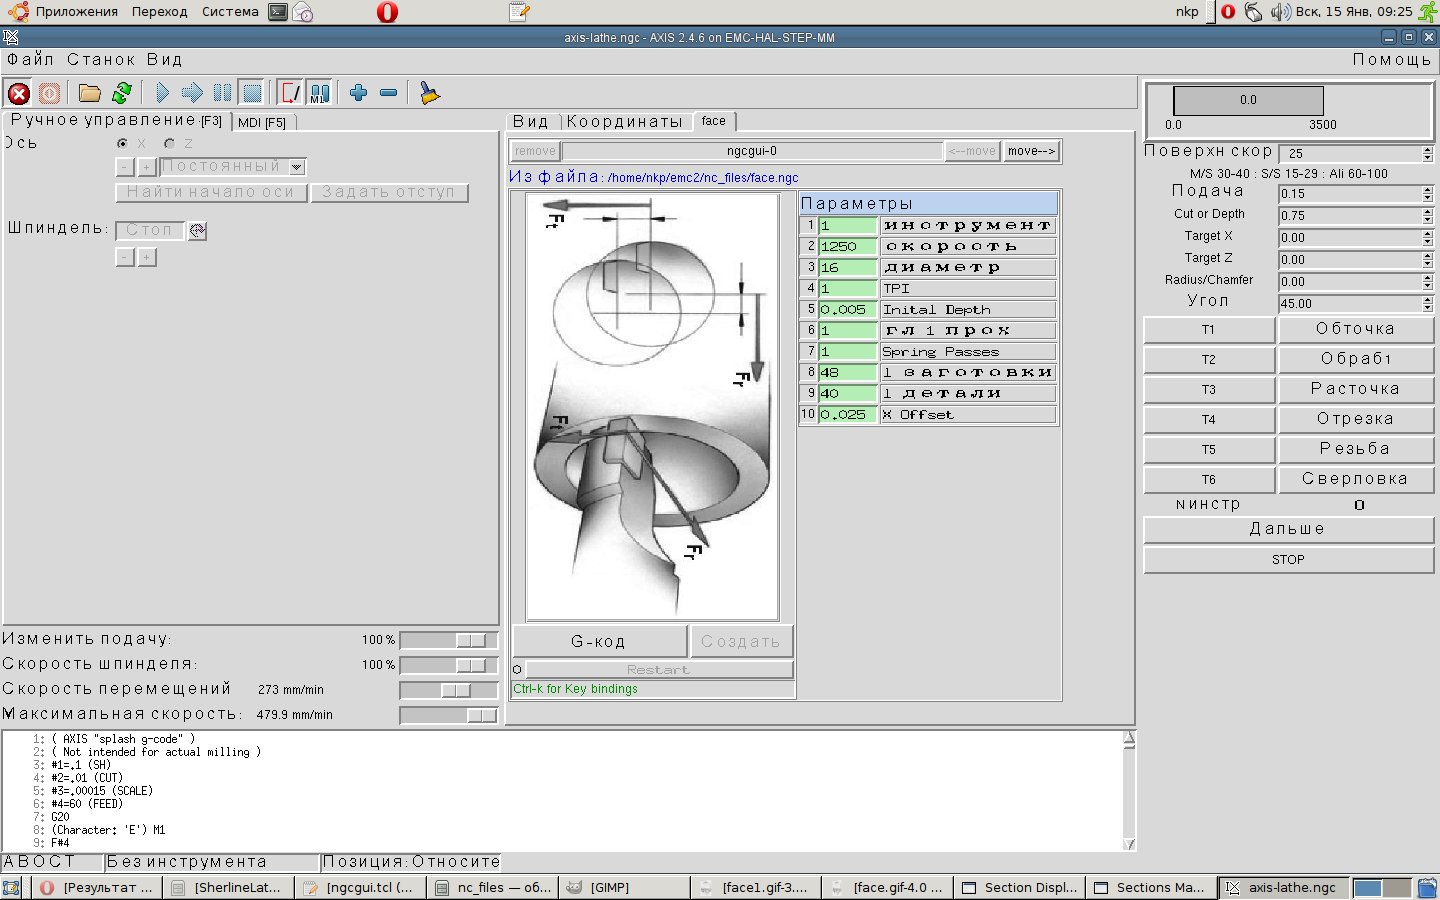Select the Z axis radio button
The height and width of the screenshot is (900, 1440).
(x=170, y=143)
